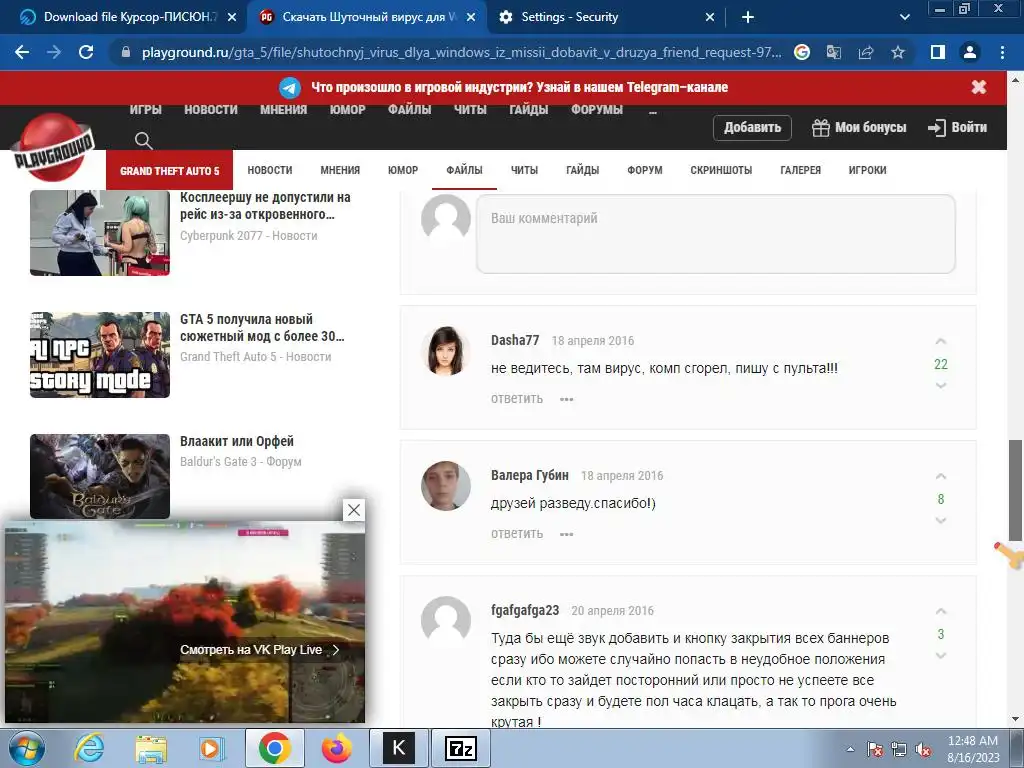Switch to Download file Курсор tab
This screenshot has height=768, width=1024.
click(x=131, y=17)
